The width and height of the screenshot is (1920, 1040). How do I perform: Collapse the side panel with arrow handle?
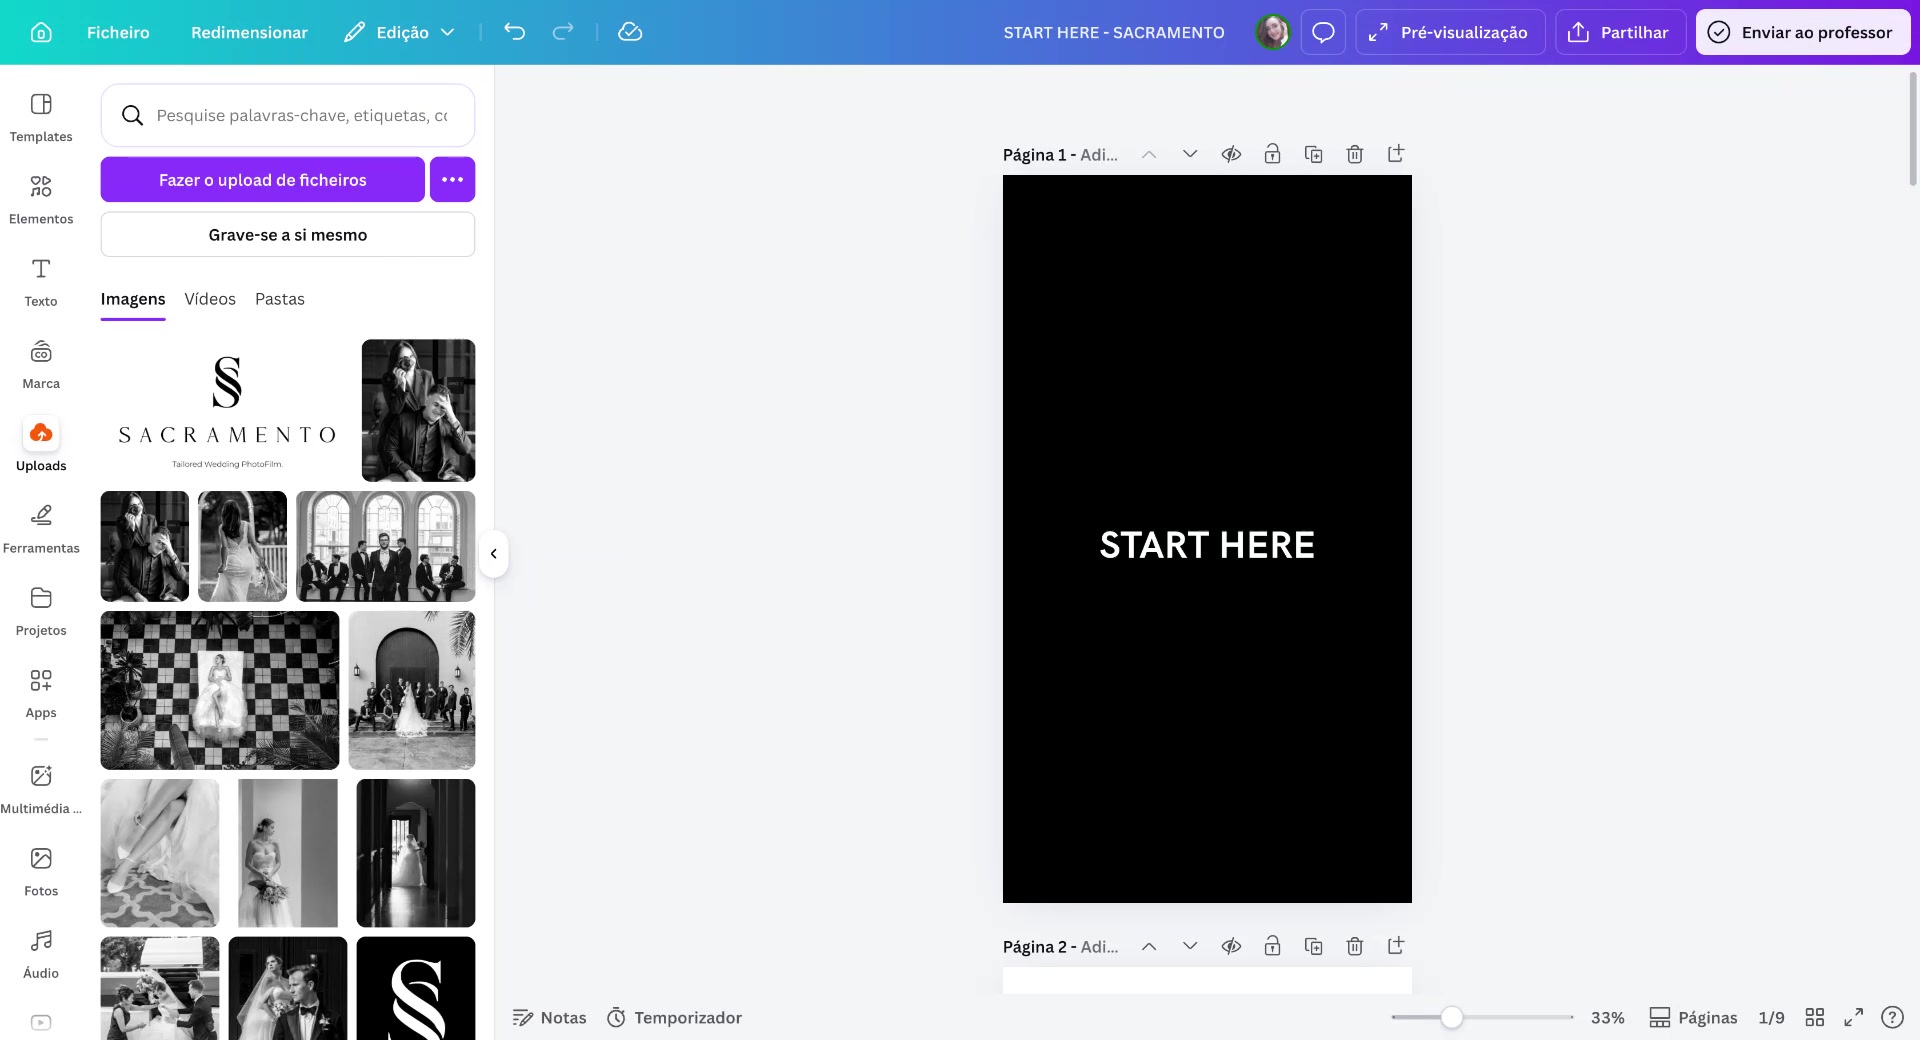click(x=494, y=554)
